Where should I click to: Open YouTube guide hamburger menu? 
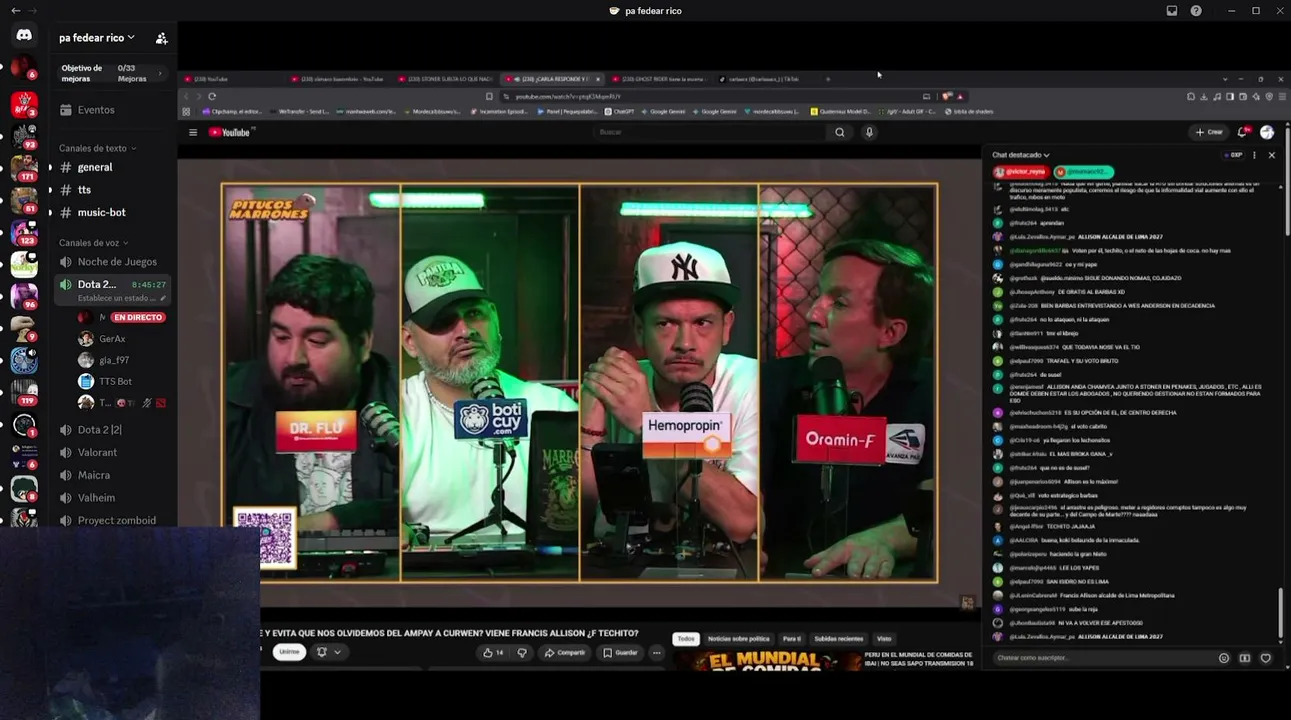[193, 132]
